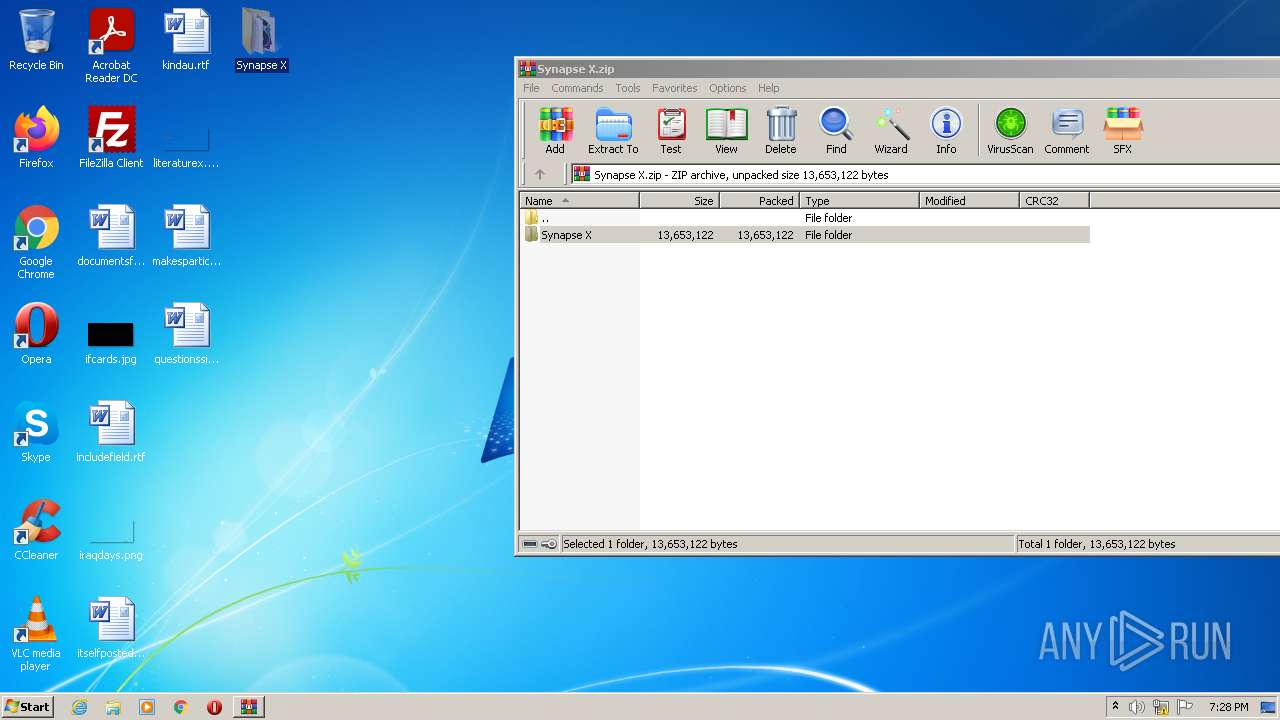Select the Firefox desktop shortcut
This screenshot has height=720, width=1280.
36,138
